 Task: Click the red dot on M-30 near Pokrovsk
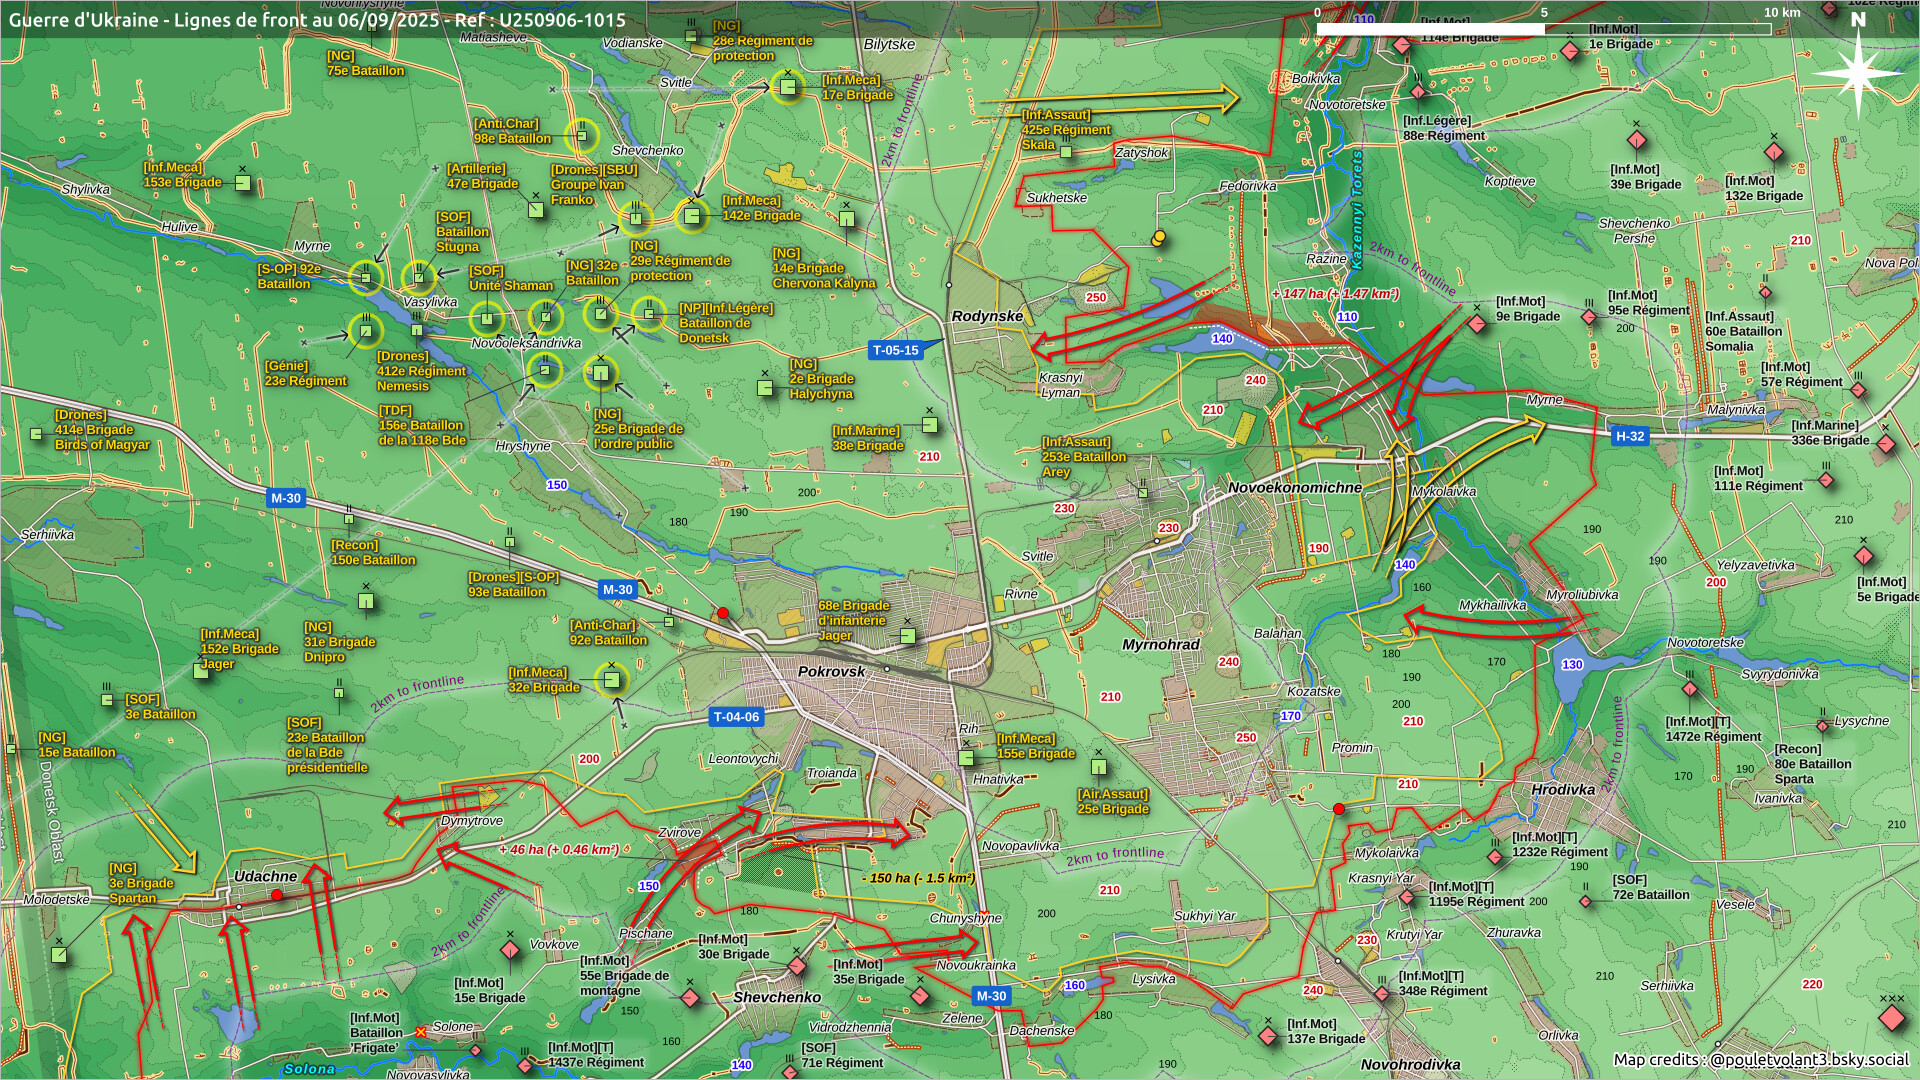tap(723, 613)
